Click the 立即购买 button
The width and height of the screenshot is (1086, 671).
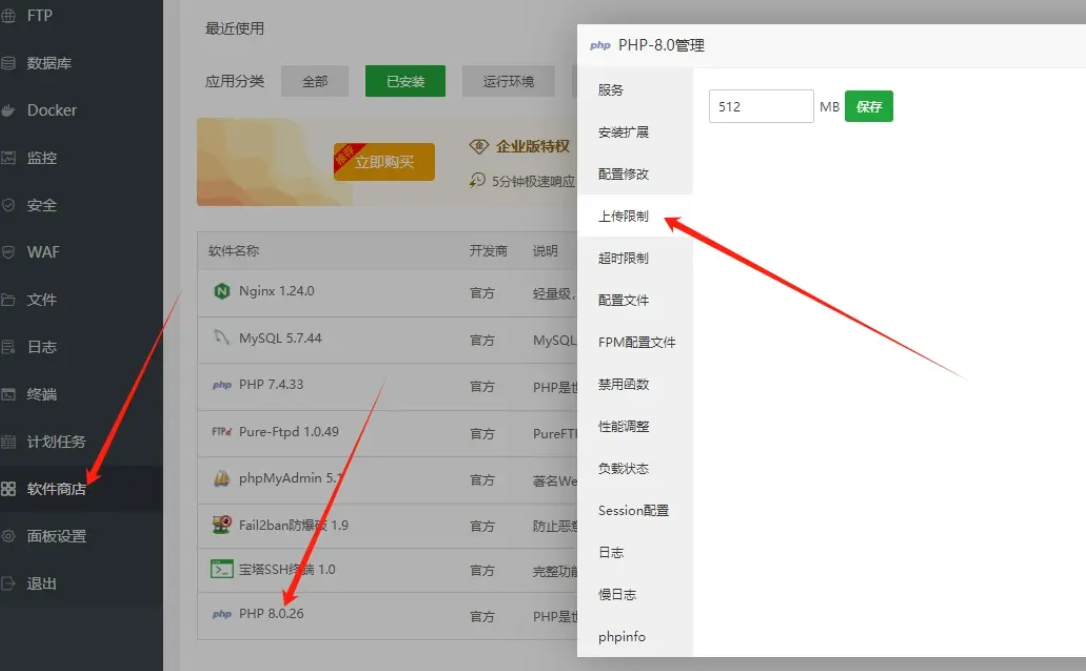pos(384,162)
